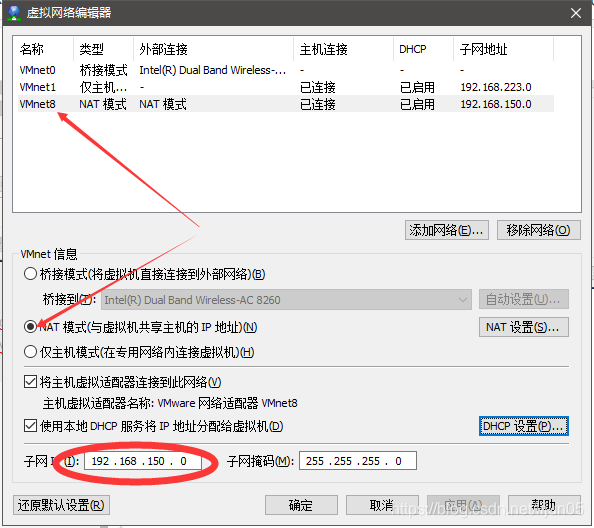Click the DHCP column header
Image resolution: width=594 pixels, height=528 pixels.
tap(423, 49)
